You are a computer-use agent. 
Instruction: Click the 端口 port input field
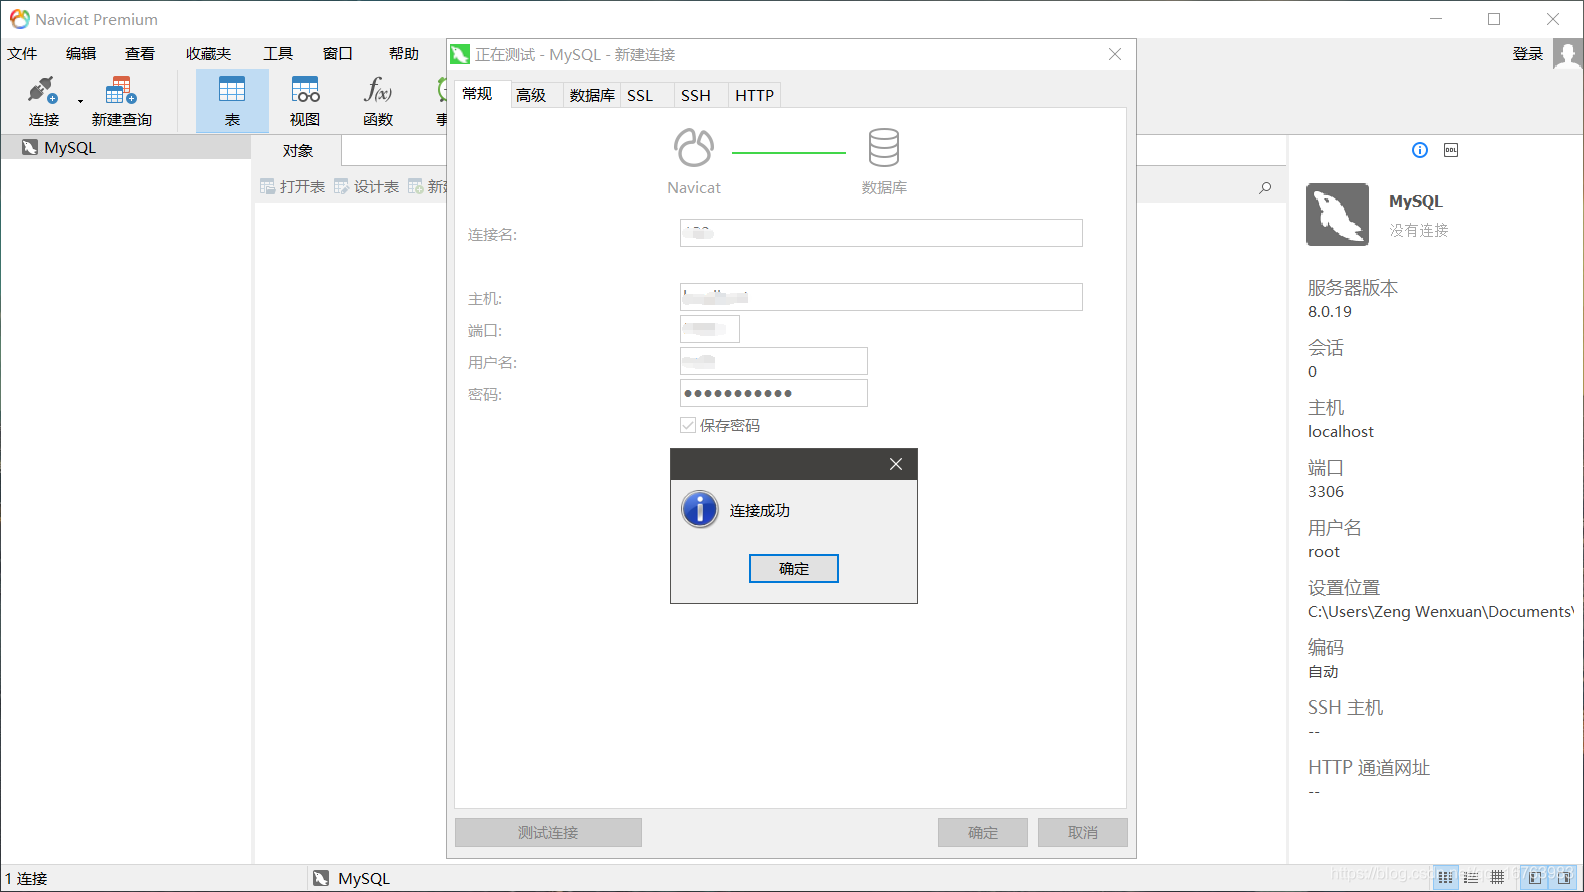[x=710, y=329]
